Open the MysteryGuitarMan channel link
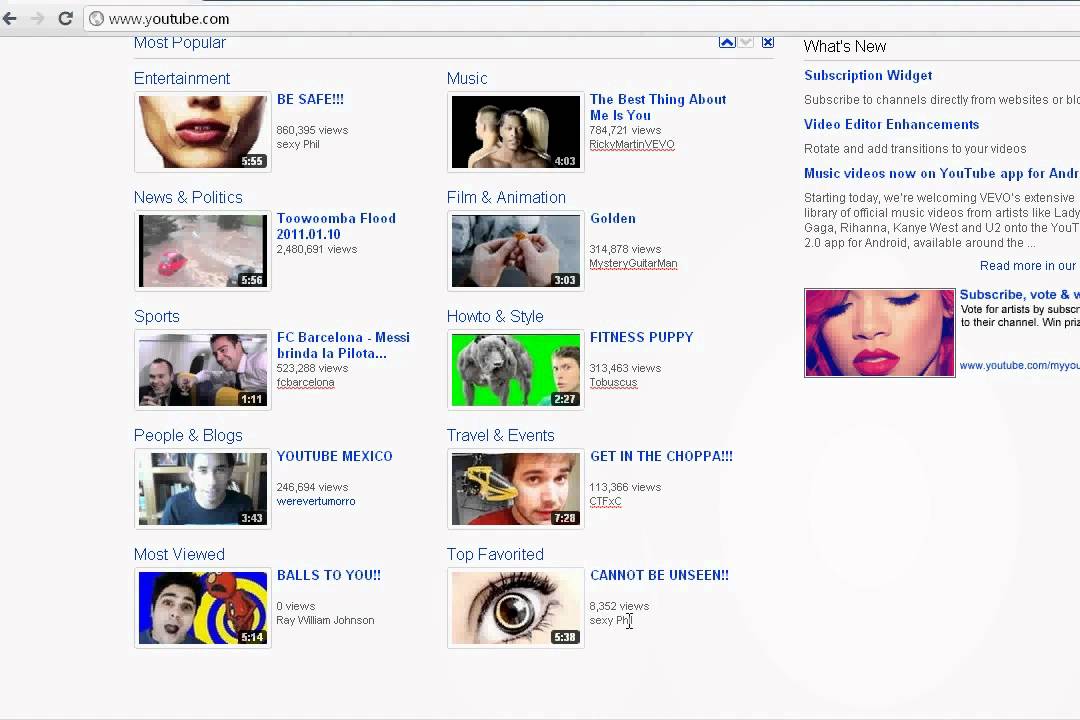The image size is (1080, 720). click(x=633, y=264)
